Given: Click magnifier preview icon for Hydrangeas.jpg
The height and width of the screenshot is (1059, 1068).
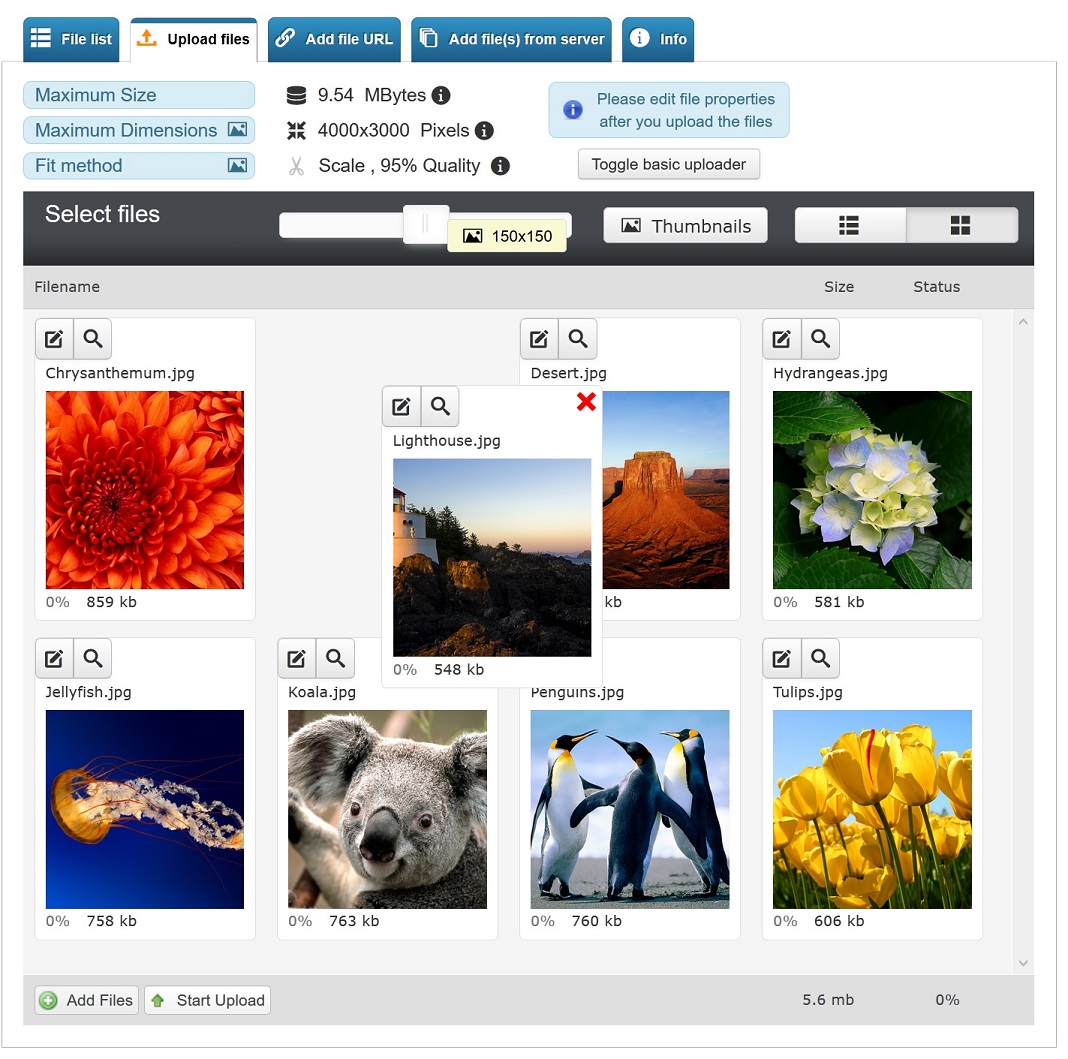Looking at the screenshot, I should pyautogui.click(x=820, y=340).
